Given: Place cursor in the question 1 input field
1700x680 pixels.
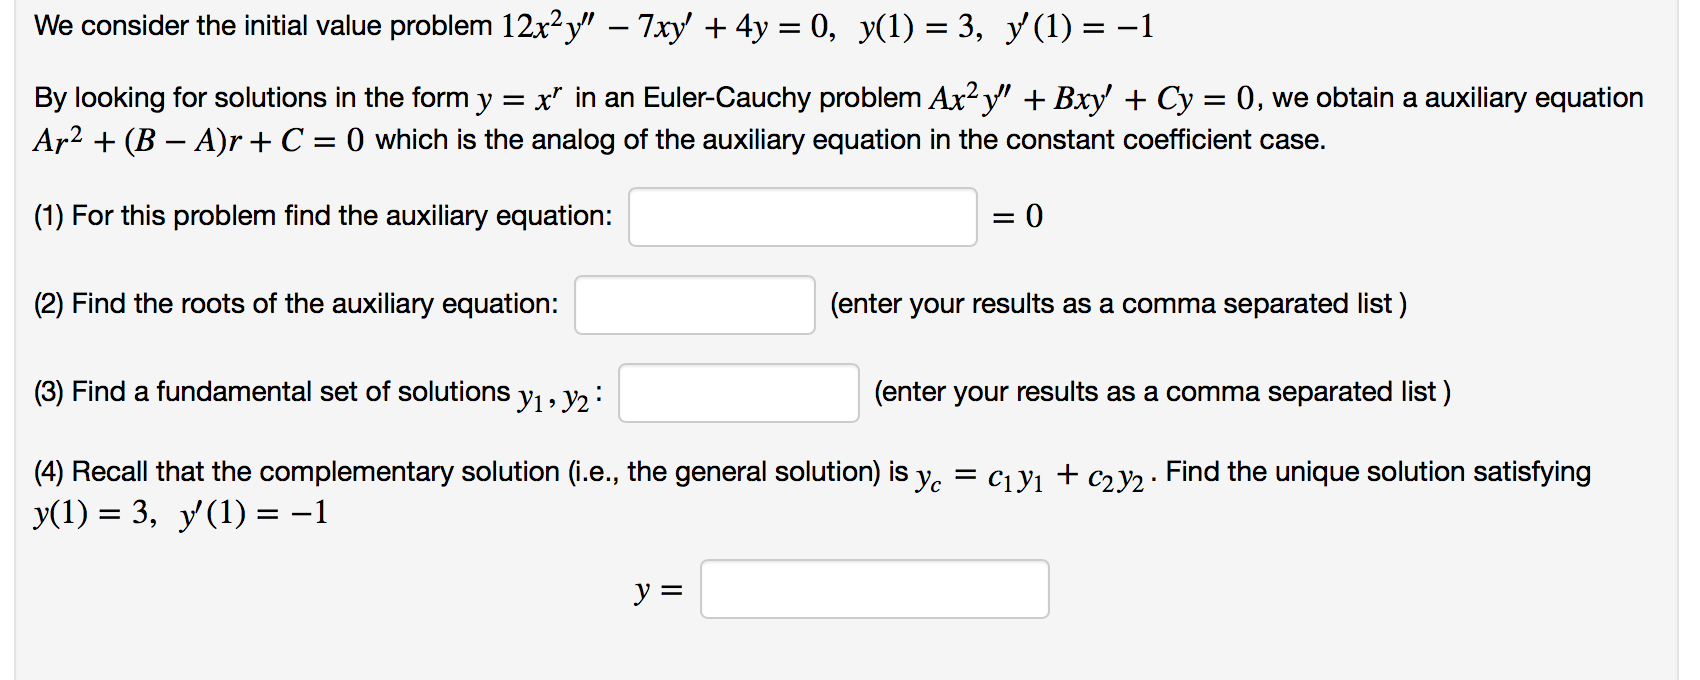Looking at the screenshot, I should [802, 217].
